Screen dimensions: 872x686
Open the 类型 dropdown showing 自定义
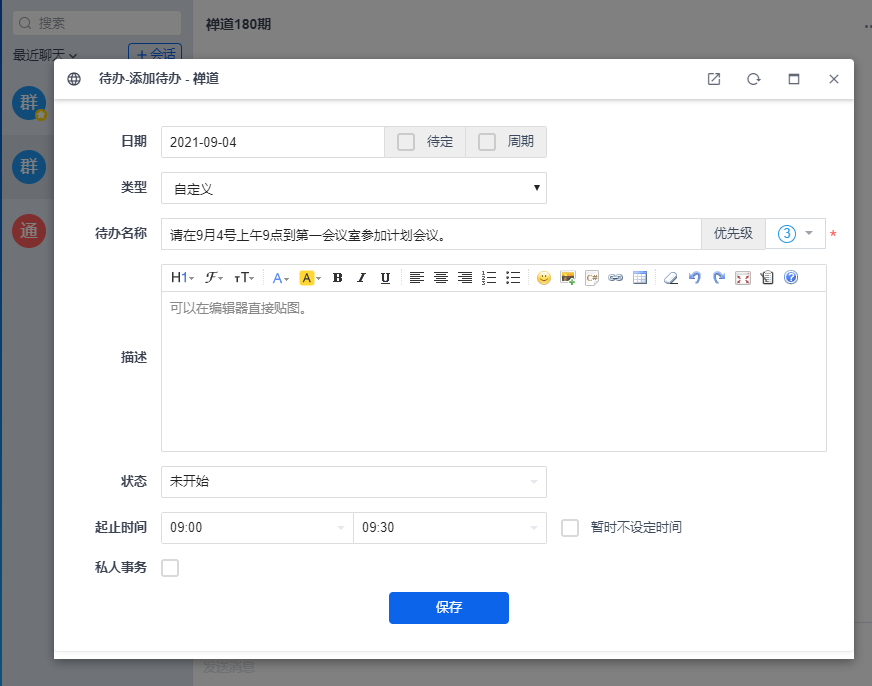353,188
